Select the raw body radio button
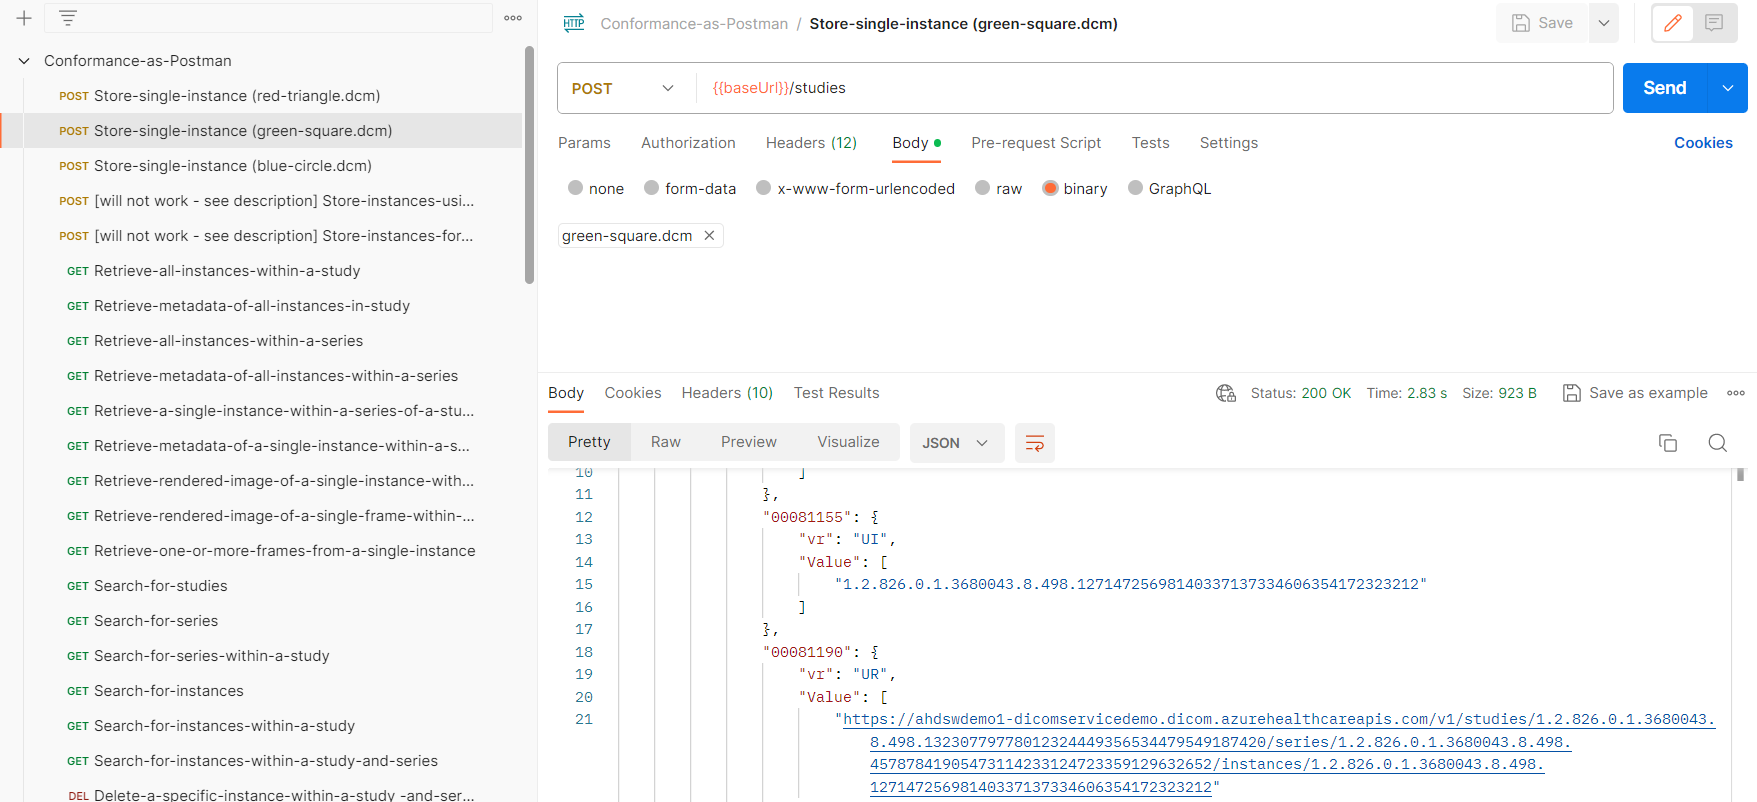The height and width of the screenshot is (802, 1757). point(983,188)
